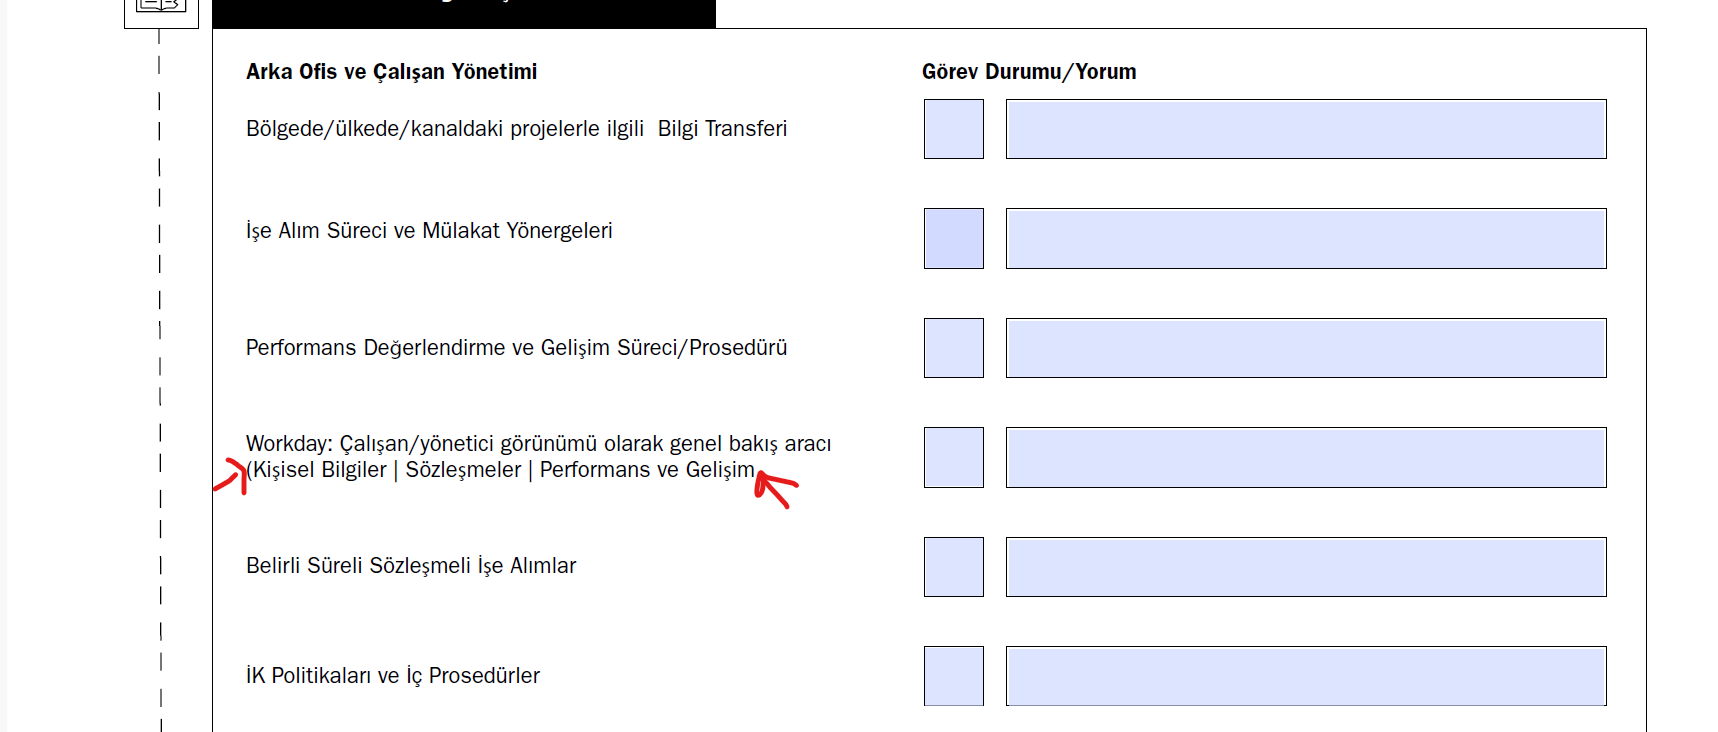Click the book icon at top left
Image resolution: width=1718 pixels, height=732 pixels.
[161, 8]
